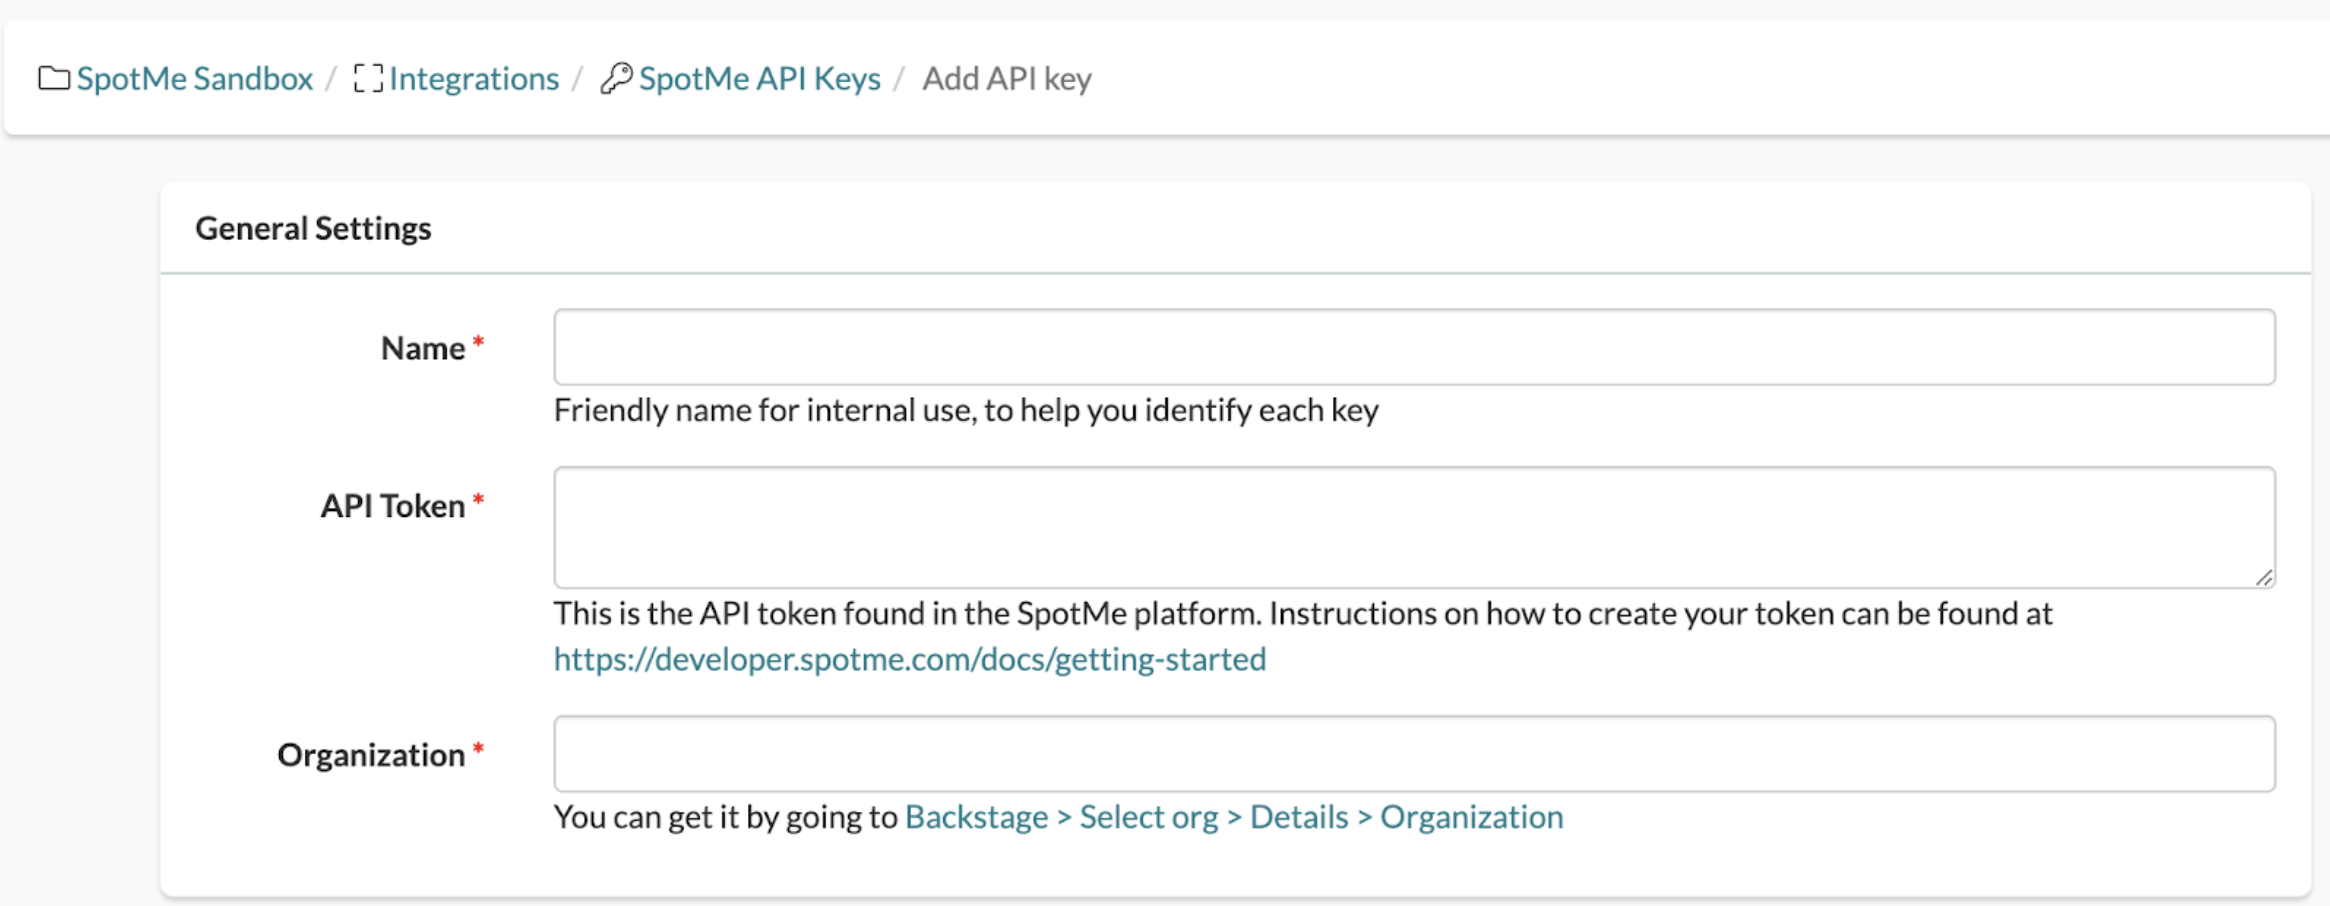Open the SpotMe Sandbox breadcrumb link
Viewport: 2330px width, 906px height.
pos(195,78)
